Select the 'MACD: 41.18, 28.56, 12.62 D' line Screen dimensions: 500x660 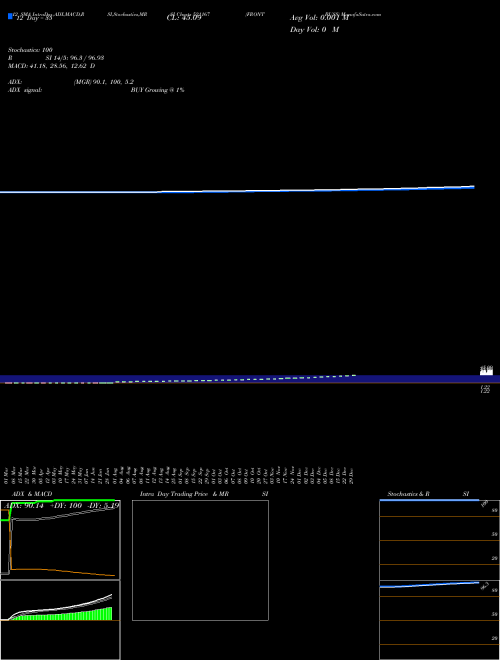pos(51,66)
